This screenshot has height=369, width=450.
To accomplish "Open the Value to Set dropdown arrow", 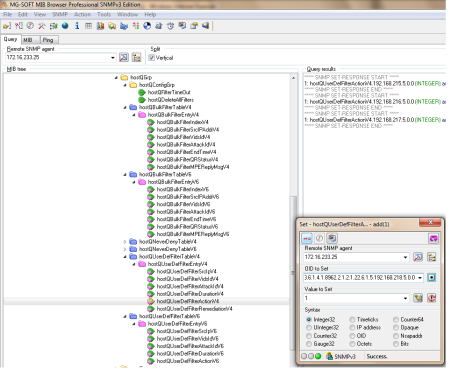I will point(405,298).
